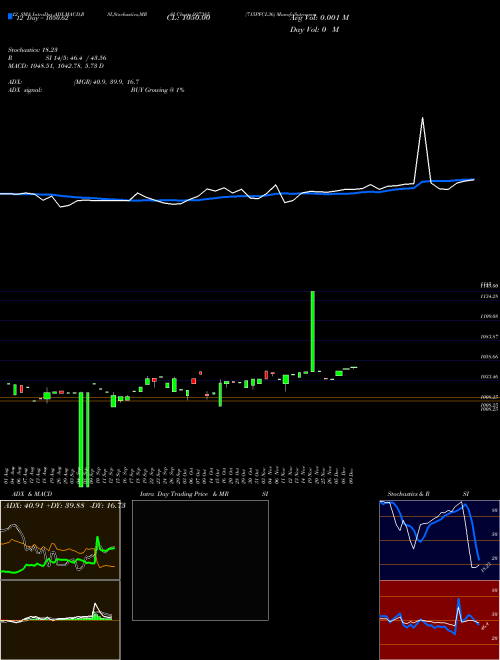
Task: Click the MACD histogram panel
Action: (60, 620)
